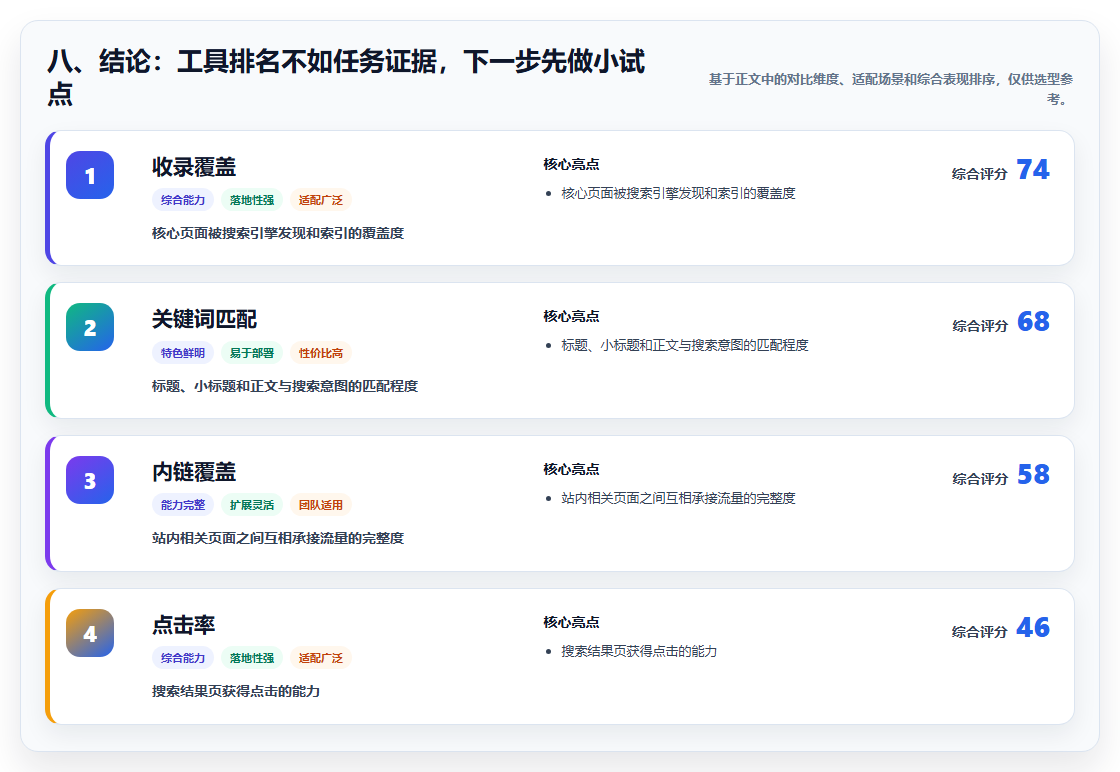Select the 团队适用 tag
The width and height of the screenshot is (1120, 772).
pyautogui.click(x=321, y=505)
